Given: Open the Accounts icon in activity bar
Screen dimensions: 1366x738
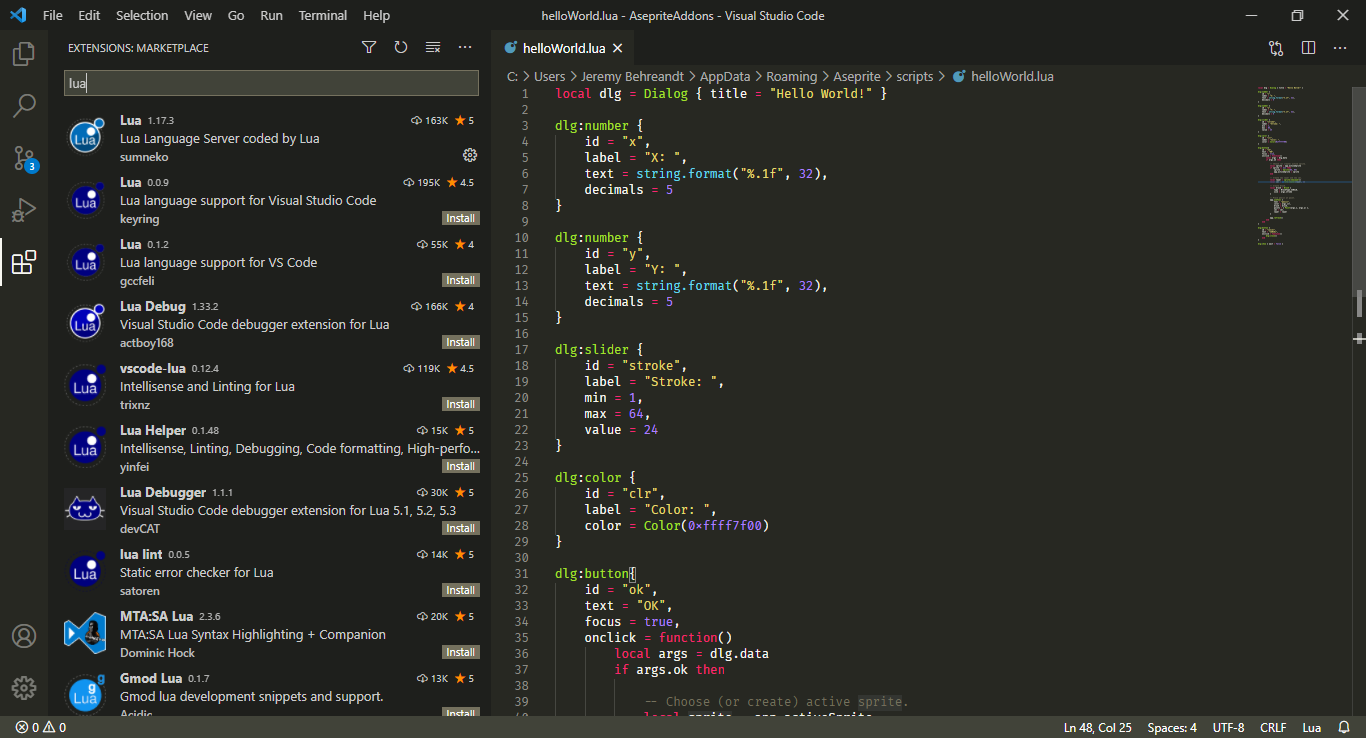Looking at the screenshot, I should (24, 636).
